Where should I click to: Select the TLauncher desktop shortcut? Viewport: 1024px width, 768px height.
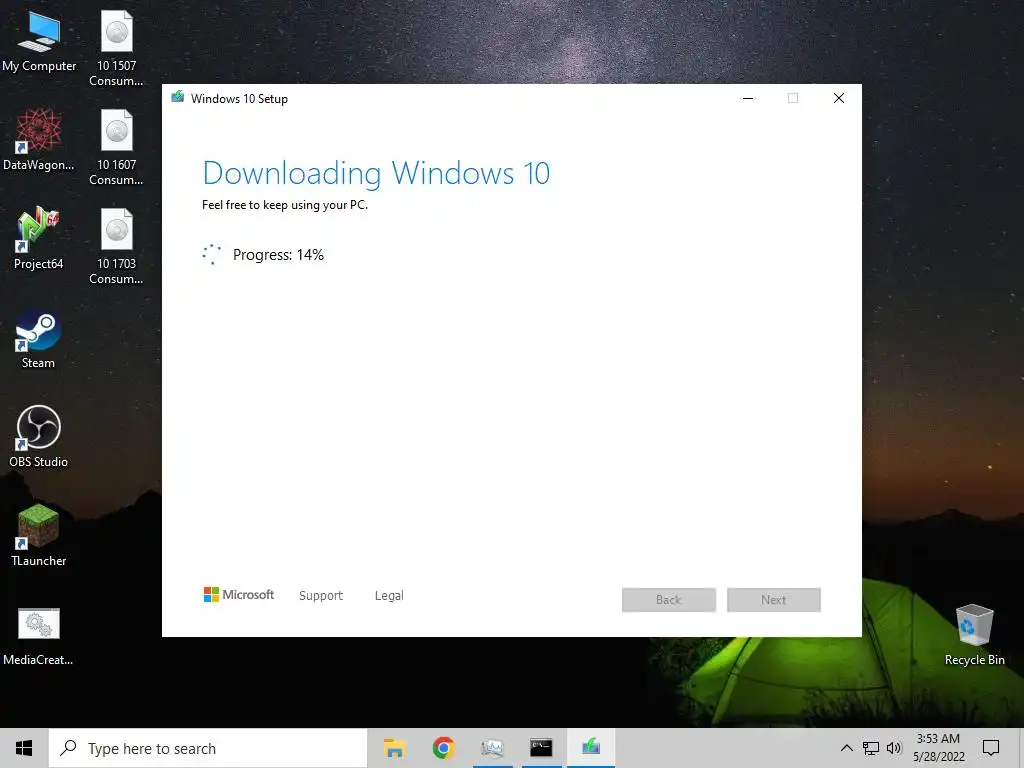click(39, 535)
